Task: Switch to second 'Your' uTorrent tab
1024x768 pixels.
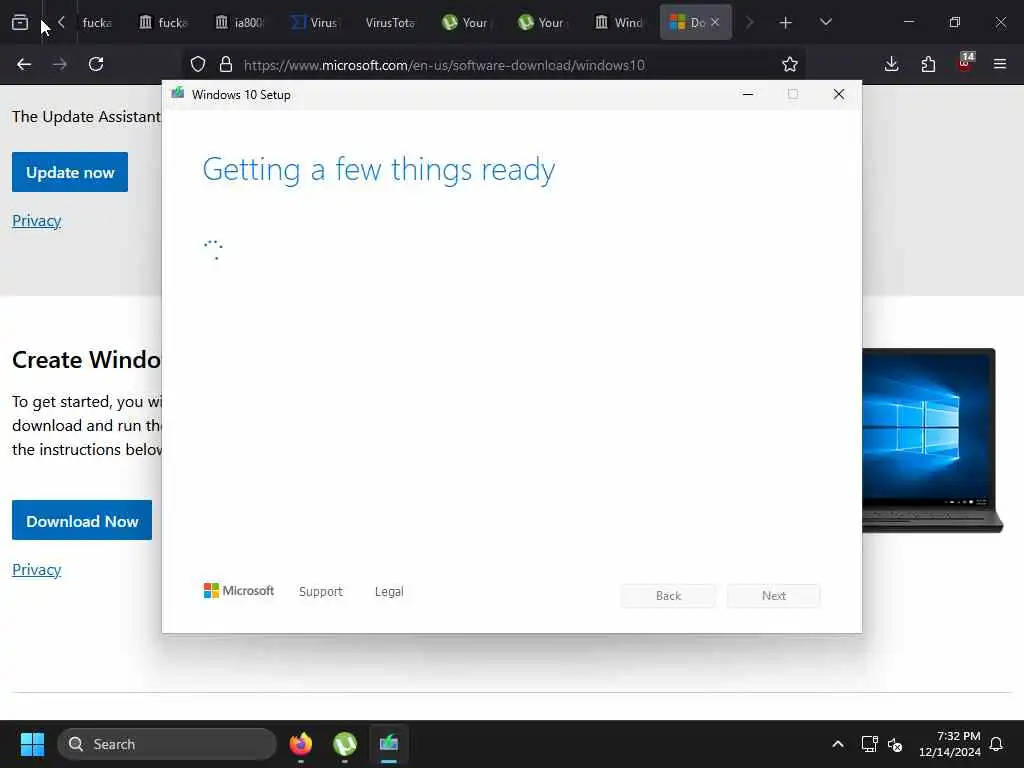Action: 542,23
